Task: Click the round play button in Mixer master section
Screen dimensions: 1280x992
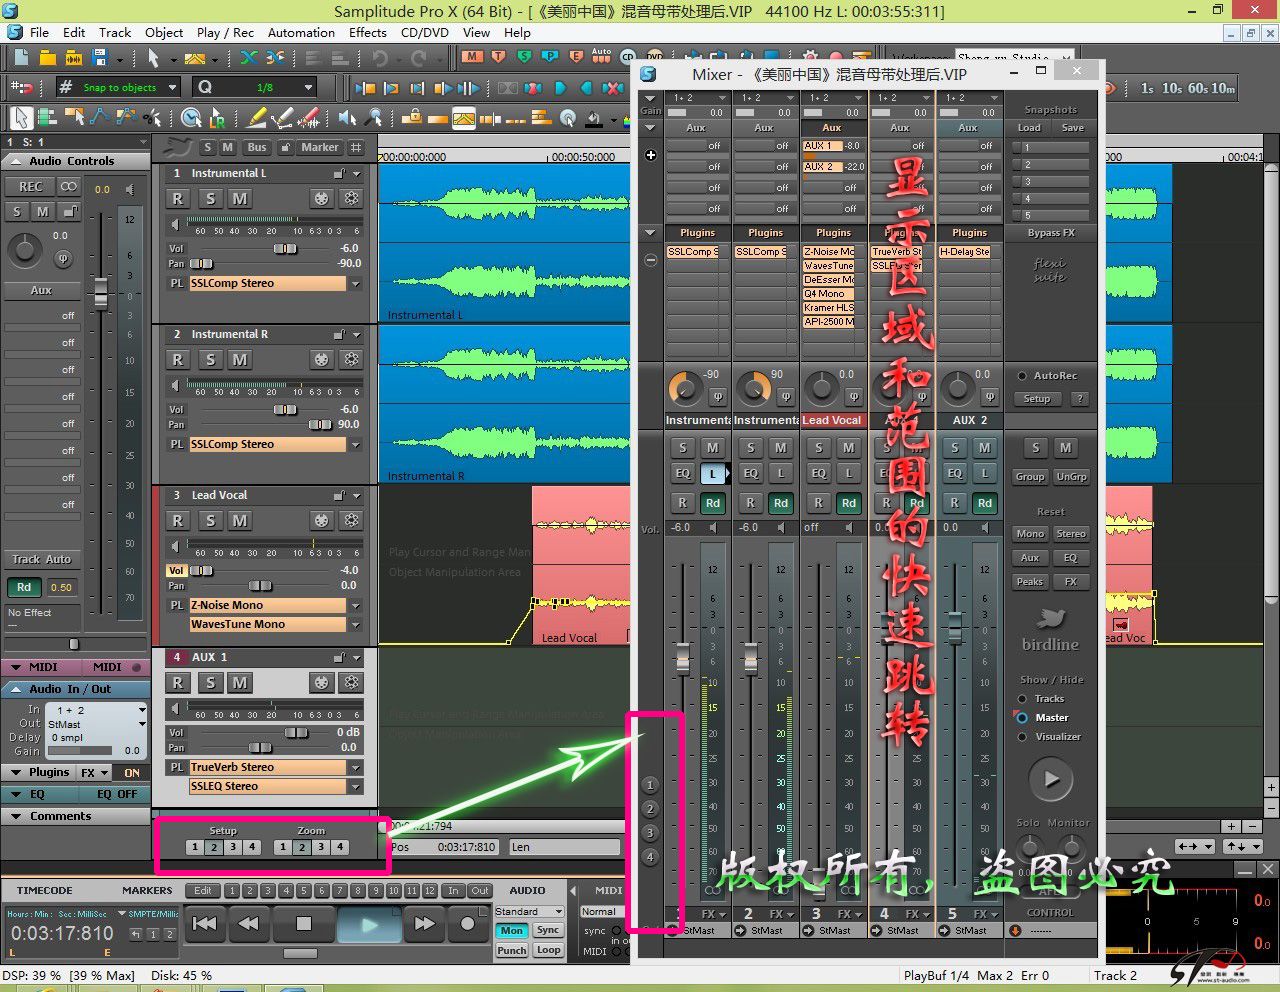Action: tap(1051, 779)
